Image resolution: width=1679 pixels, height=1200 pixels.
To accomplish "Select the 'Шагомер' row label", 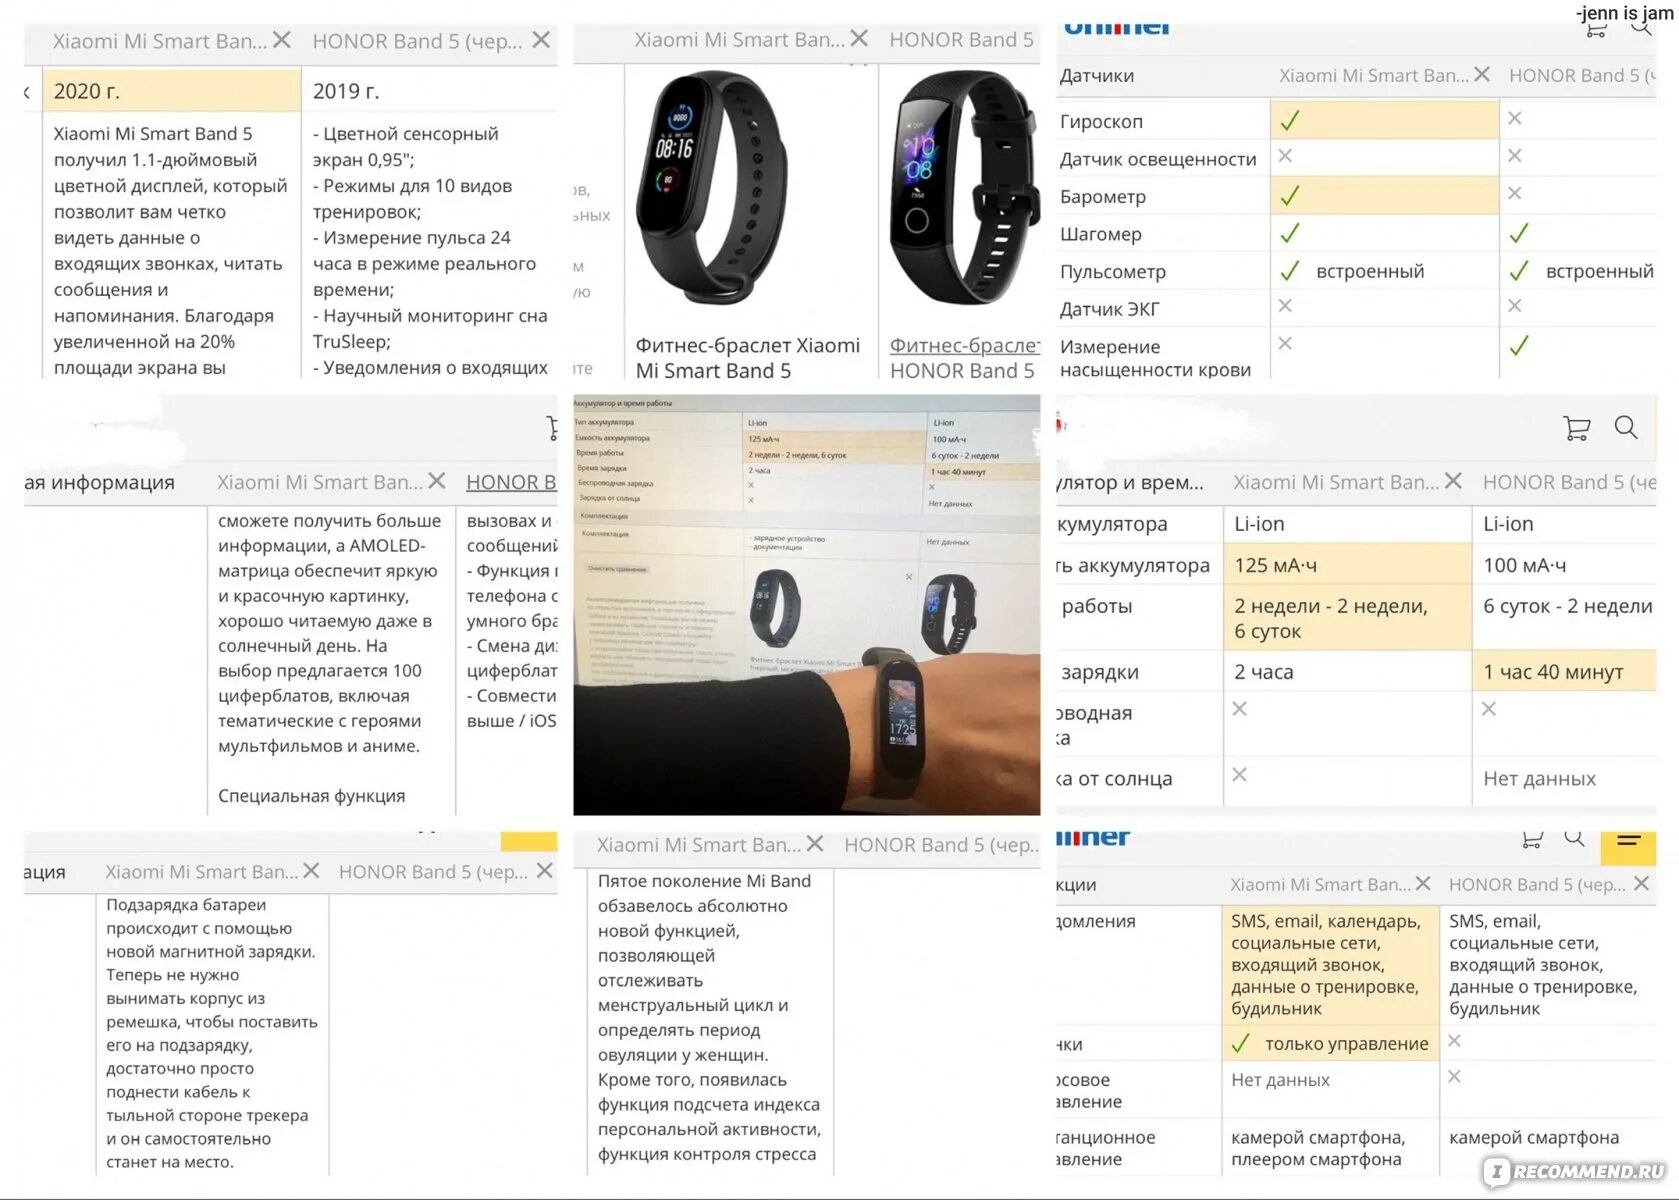I will click(x=1100, y=234).
